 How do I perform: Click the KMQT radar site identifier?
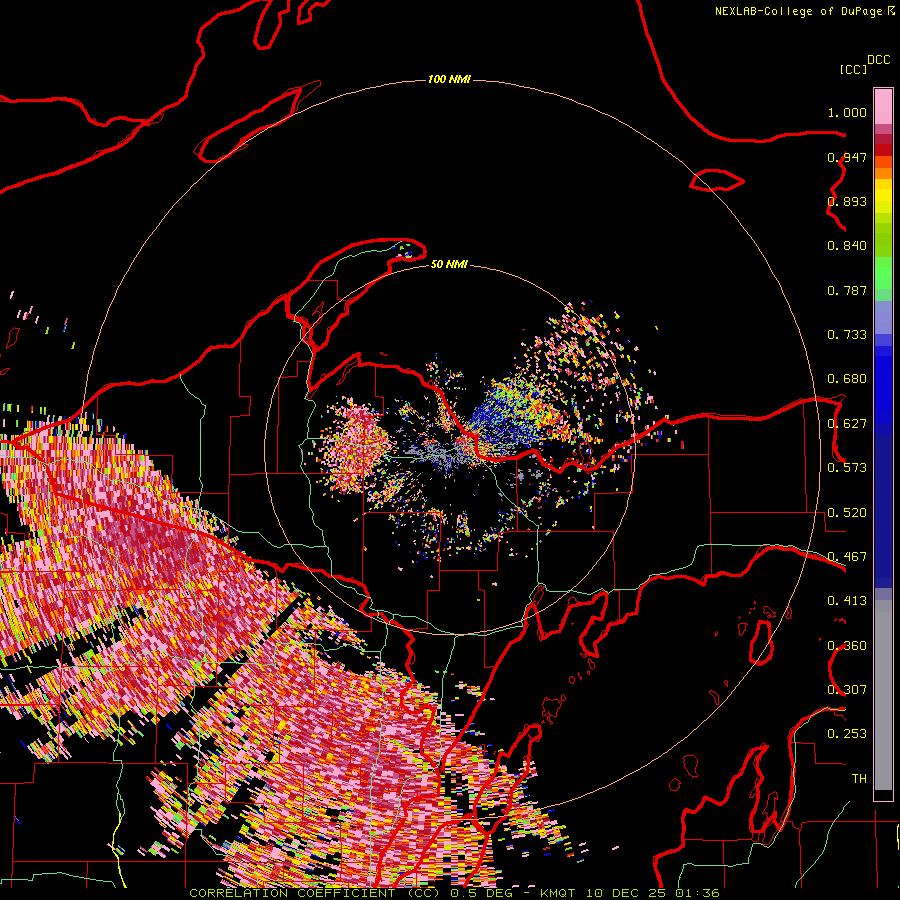[x=557, y=893]
